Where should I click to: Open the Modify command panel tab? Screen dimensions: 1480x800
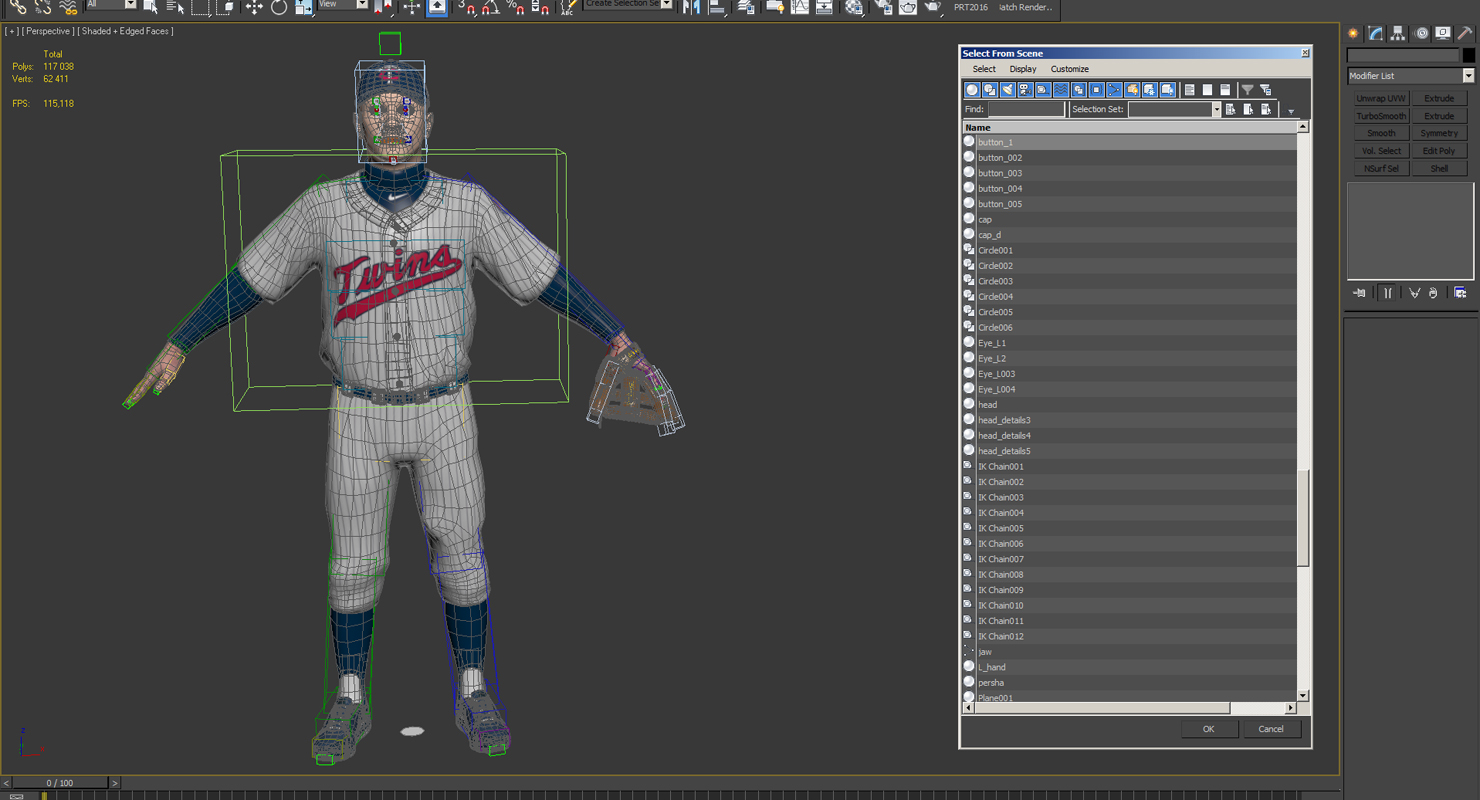1376,33
